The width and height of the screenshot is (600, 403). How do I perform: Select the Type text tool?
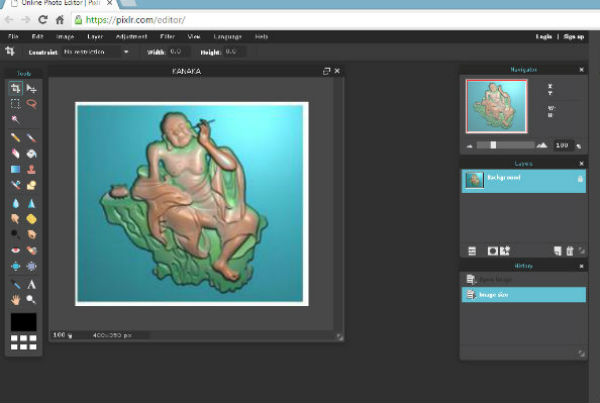(x=31, y=284)
